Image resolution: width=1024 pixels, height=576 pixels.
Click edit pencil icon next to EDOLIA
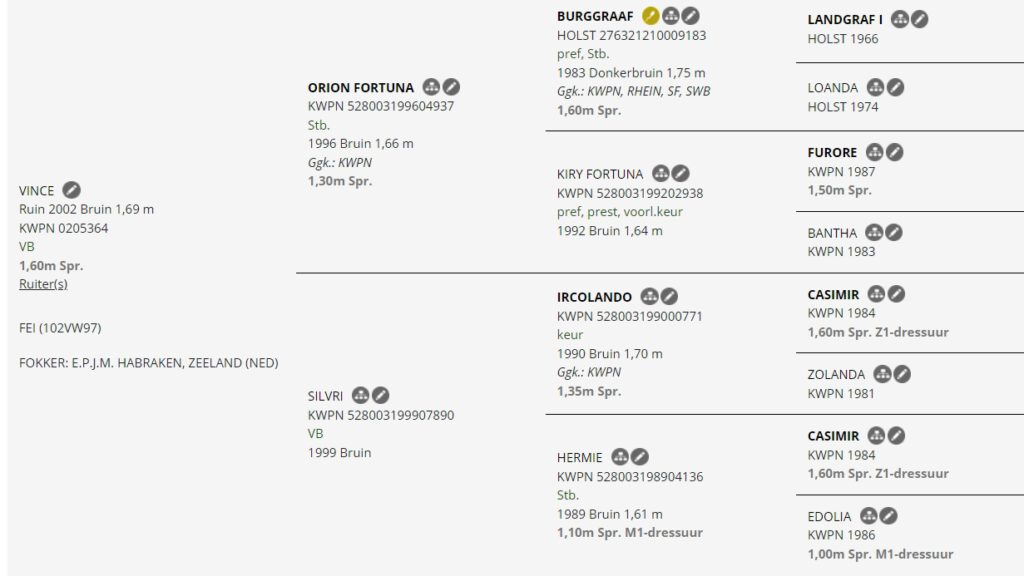pyautogui.click(x=888, y=516)
